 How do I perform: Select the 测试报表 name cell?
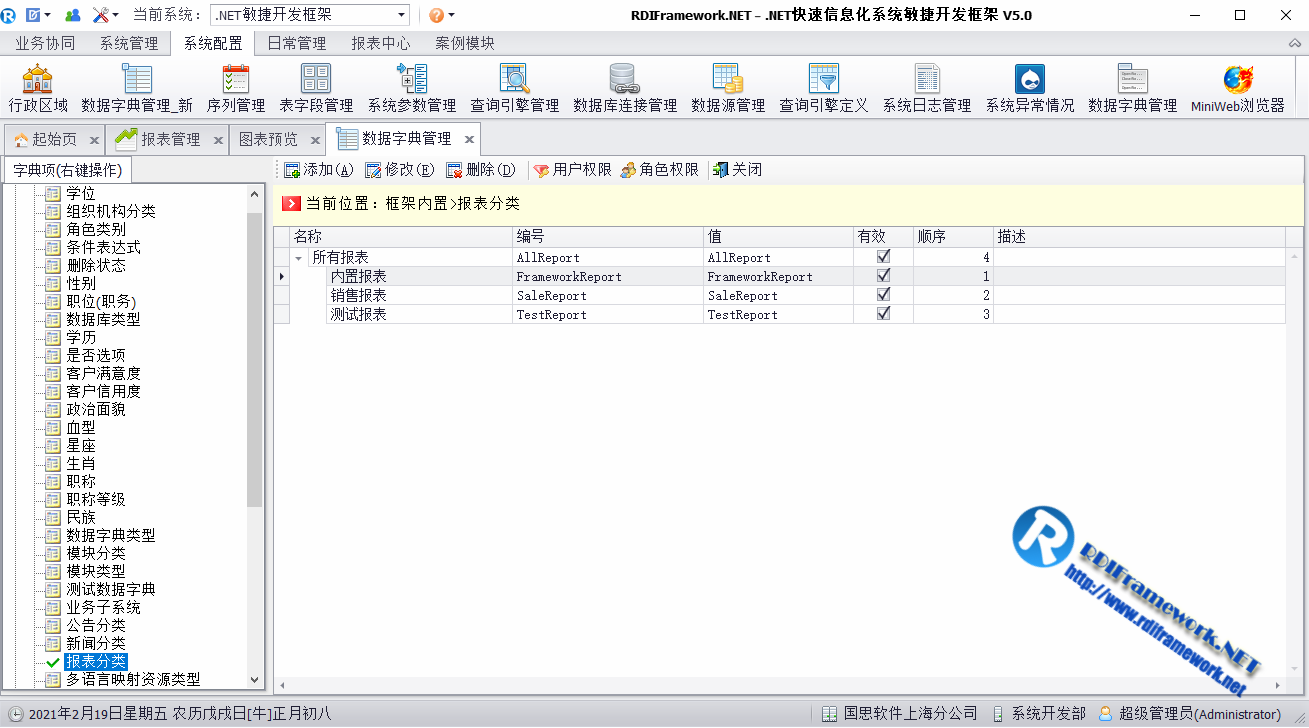(420, 314)
